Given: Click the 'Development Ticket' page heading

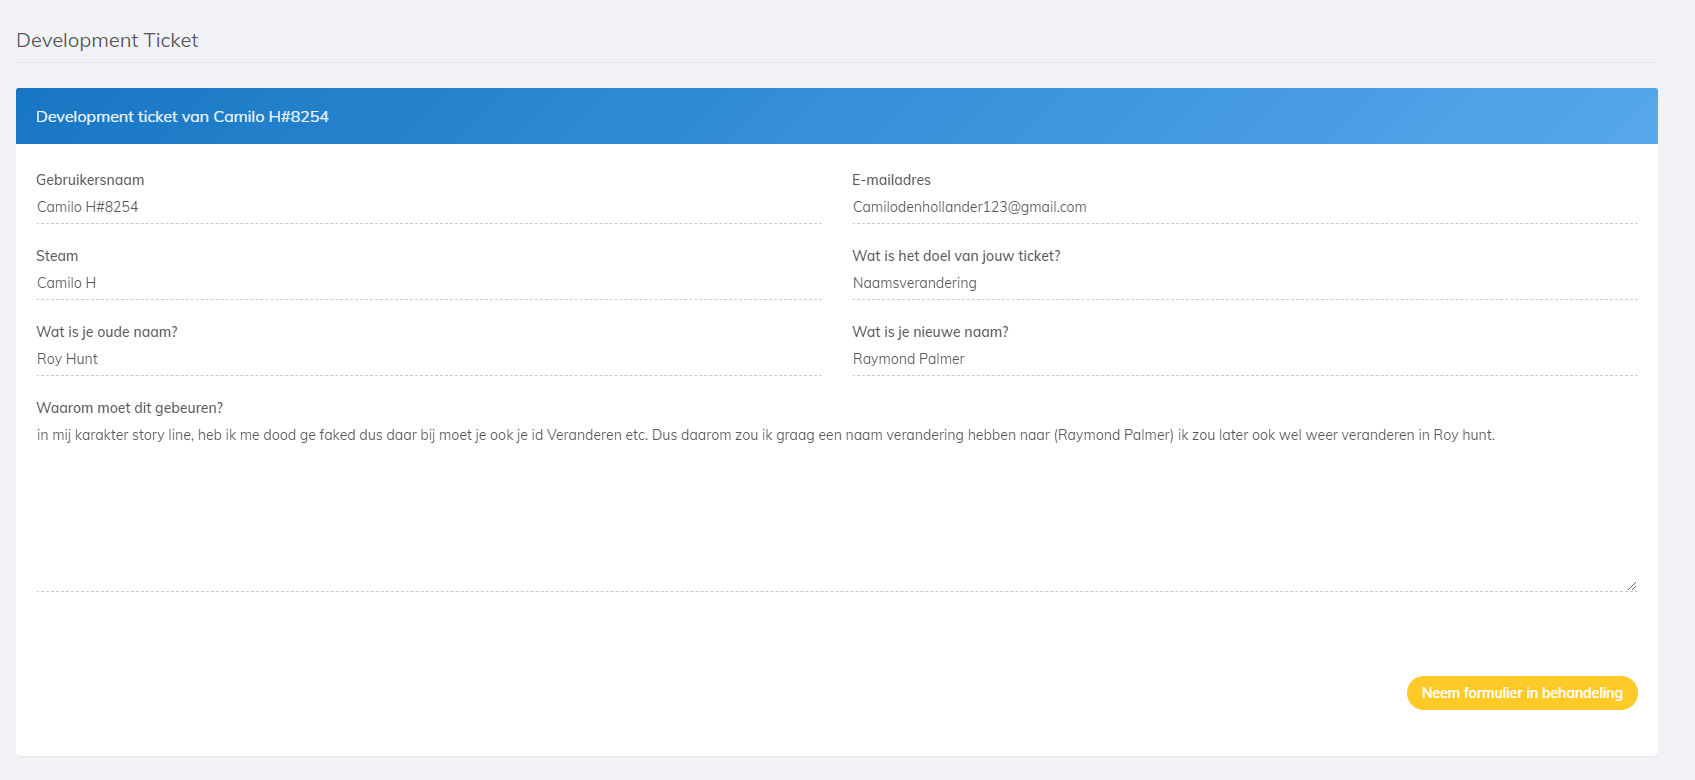Looking at the screenshot, I should point(107,40).
